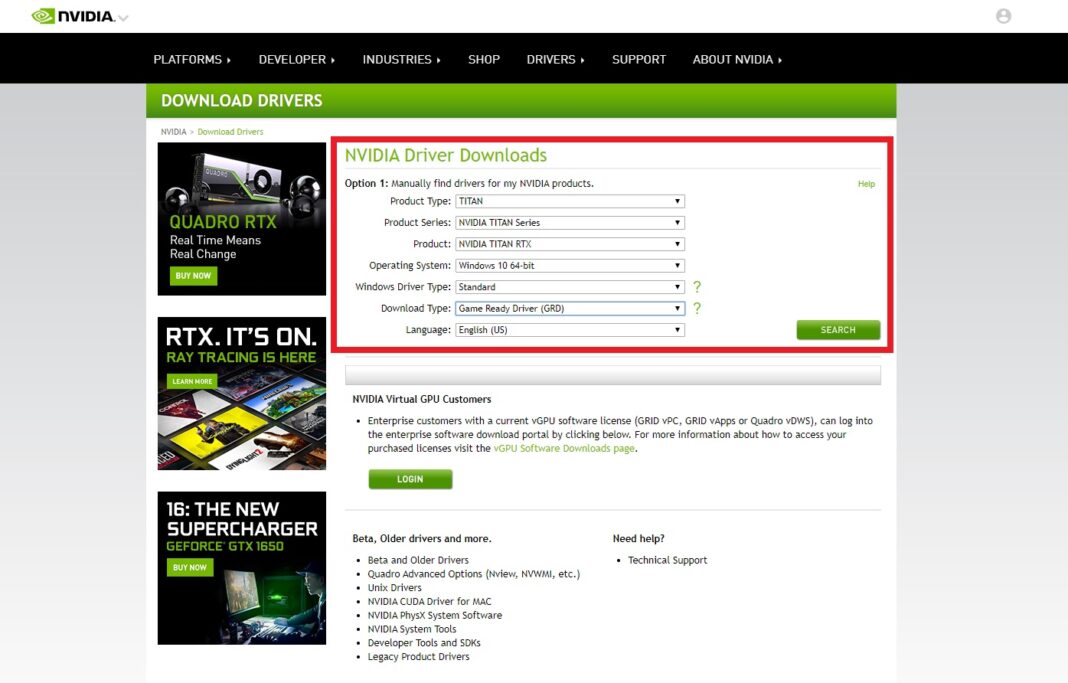Click the 'Need help?' heading
The width and height of the screenshot is (1068, 683).
(x=638, y=539)
